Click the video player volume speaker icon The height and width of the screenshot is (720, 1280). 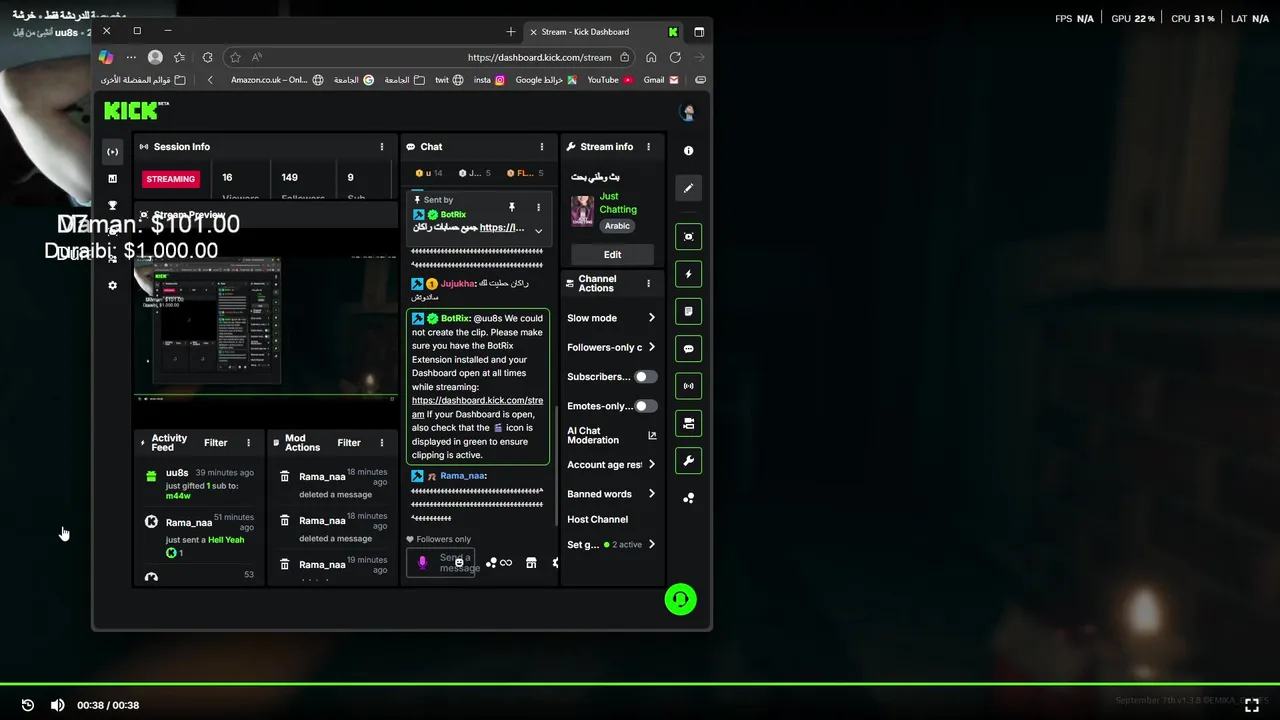coord(58,705)
